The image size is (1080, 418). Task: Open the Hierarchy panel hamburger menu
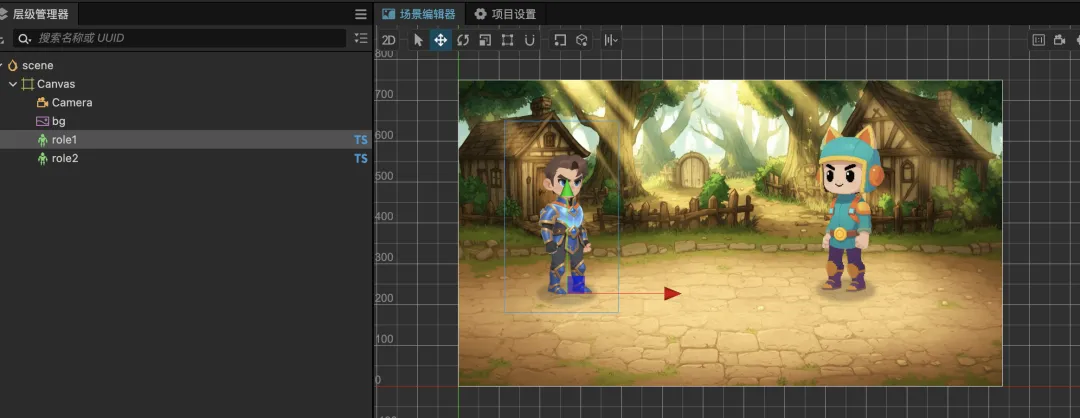coord(361,14)
